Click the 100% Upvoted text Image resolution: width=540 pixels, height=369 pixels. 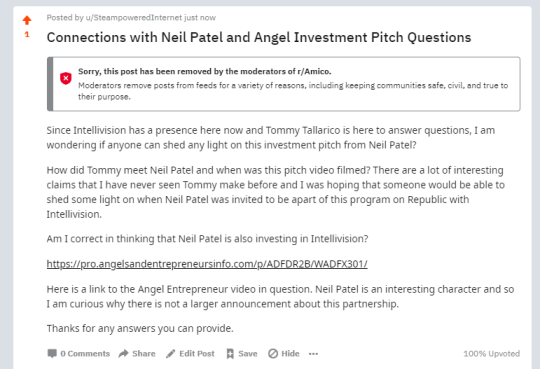coord(491,353)
